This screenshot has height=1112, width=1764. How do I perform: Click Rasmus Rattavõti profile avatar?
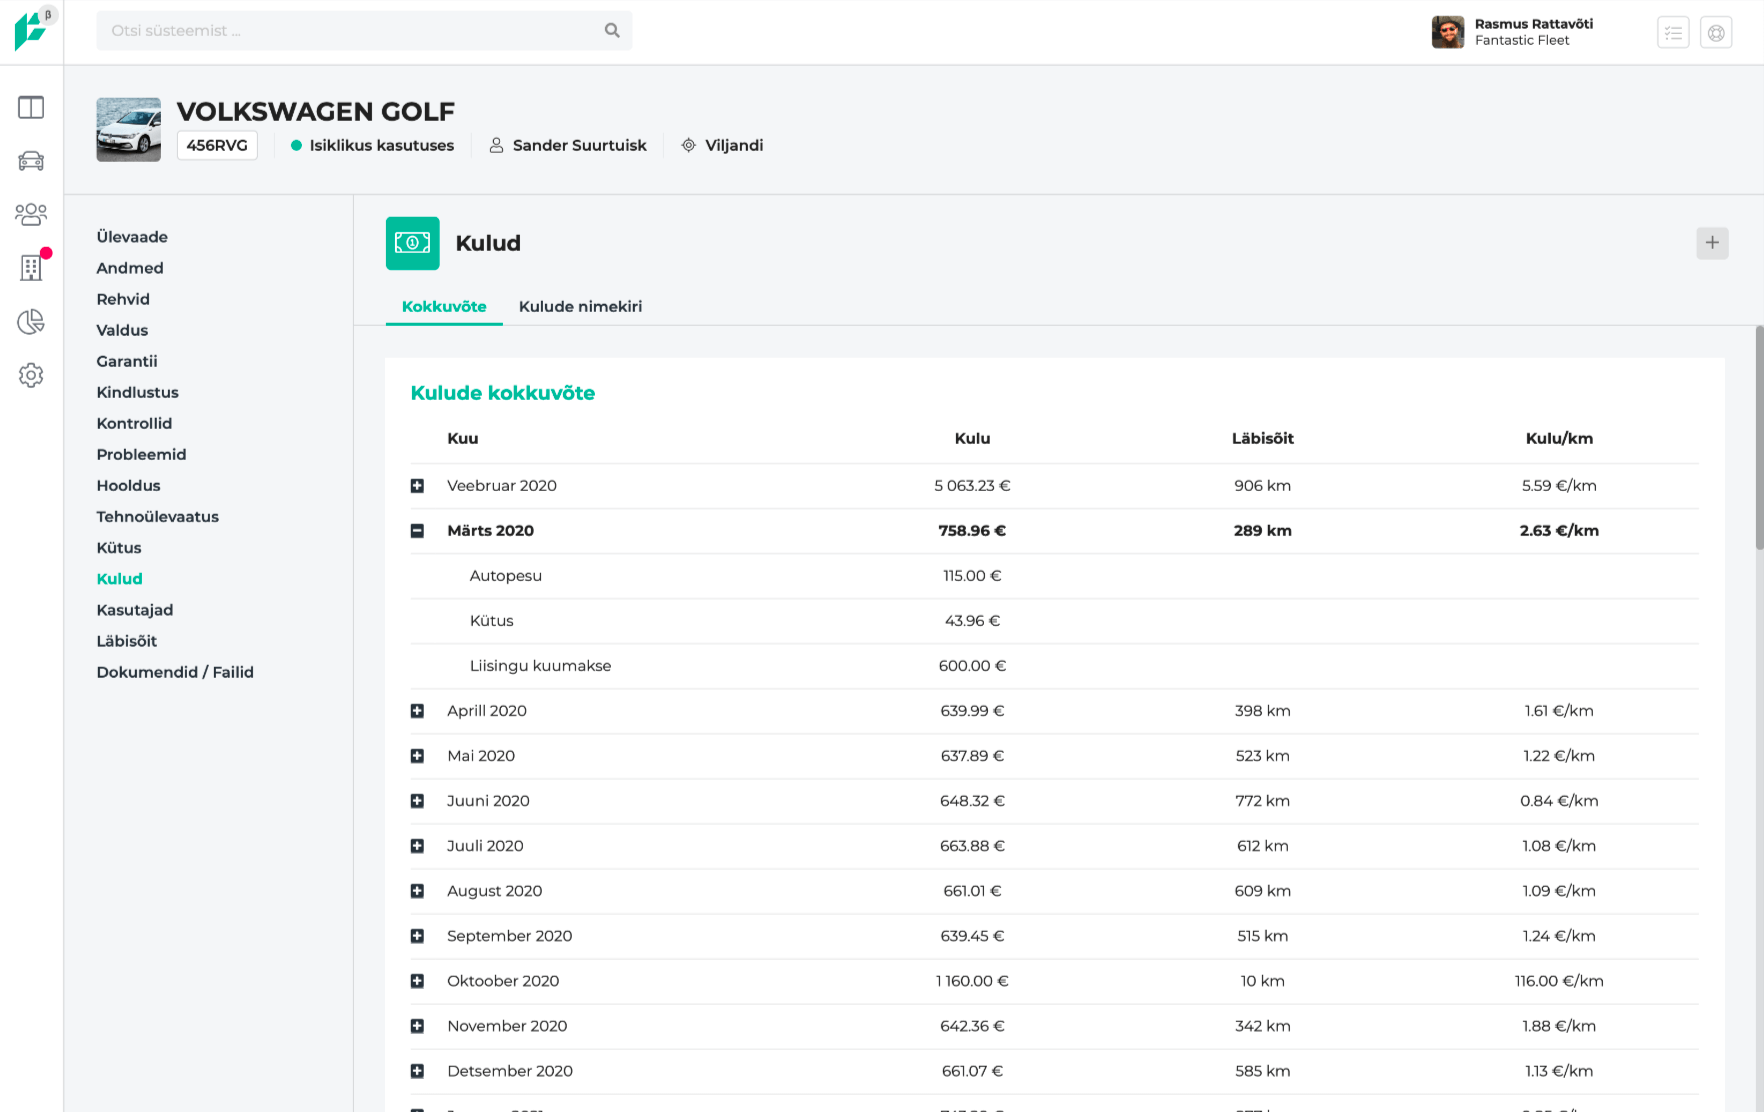pos(1448,32)
